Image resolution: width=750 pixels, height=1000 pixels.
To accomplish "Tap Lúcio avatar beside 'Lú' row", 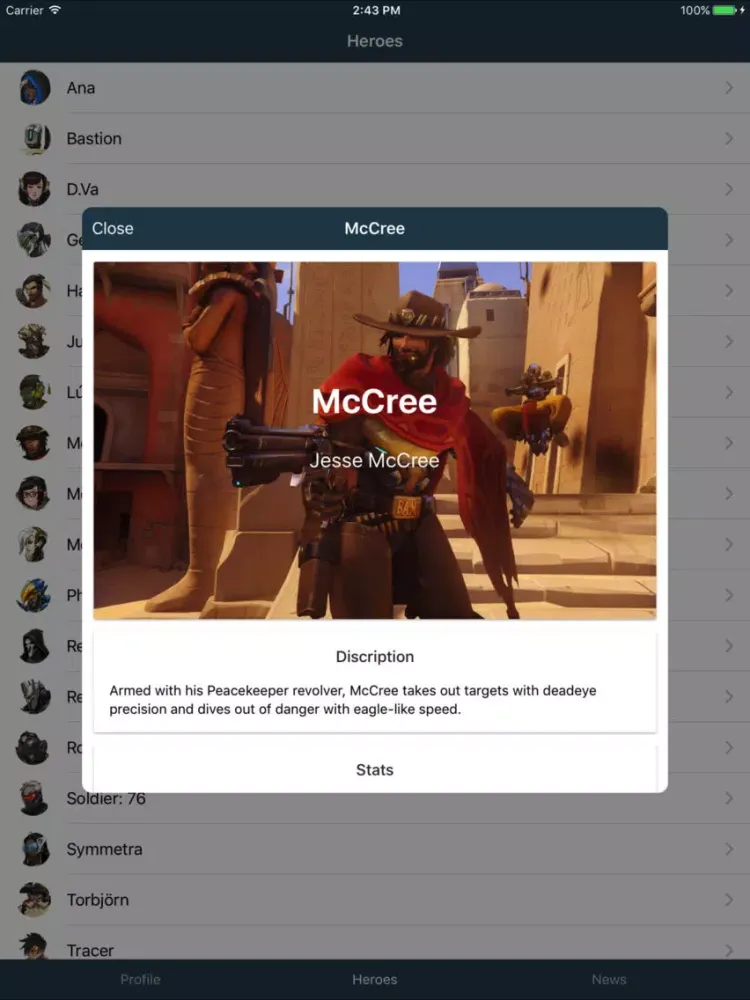I will coord(34,392).
